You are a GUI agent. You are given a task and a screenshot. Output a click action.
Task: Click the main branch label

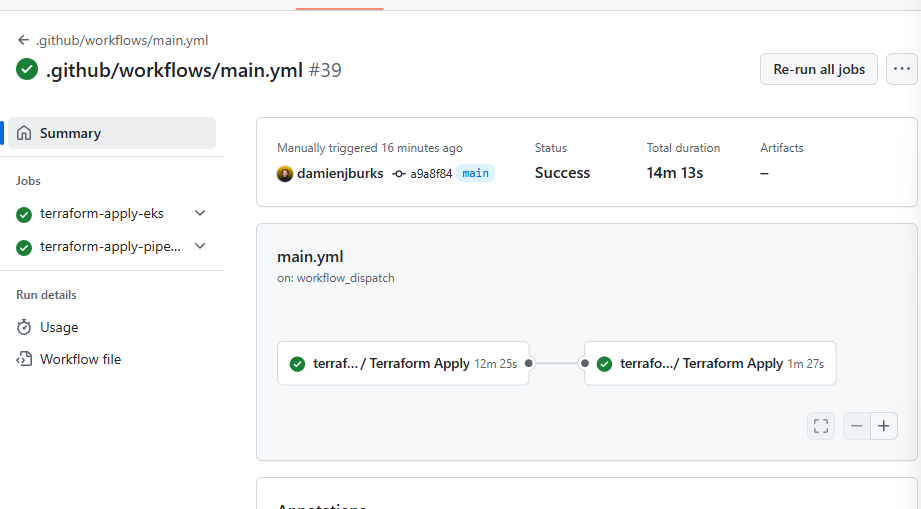pos(475,173)
